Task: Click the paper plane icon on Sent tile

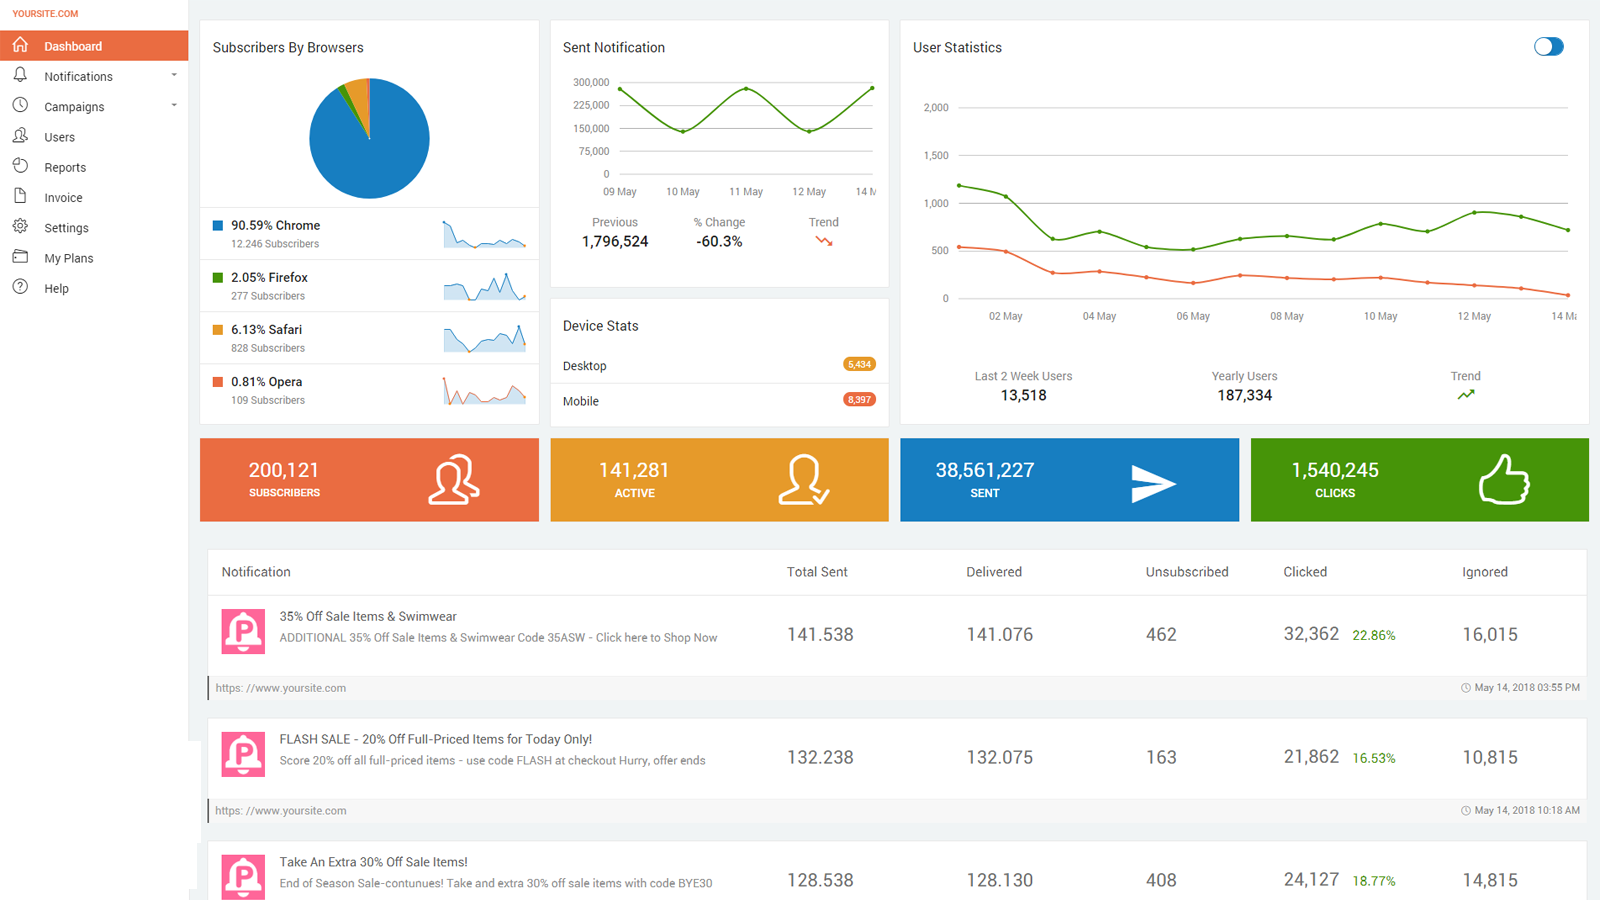Action: [1152, 483]
